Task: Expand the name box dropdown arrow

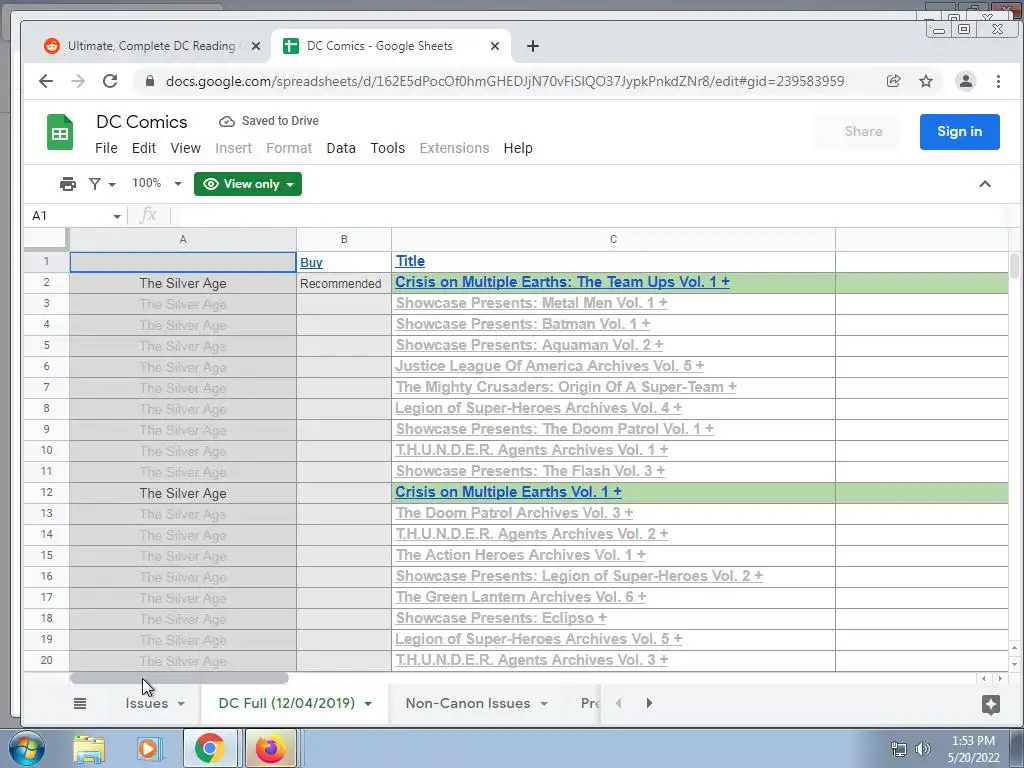Action: pyautogui.click(x=116, y=216)
